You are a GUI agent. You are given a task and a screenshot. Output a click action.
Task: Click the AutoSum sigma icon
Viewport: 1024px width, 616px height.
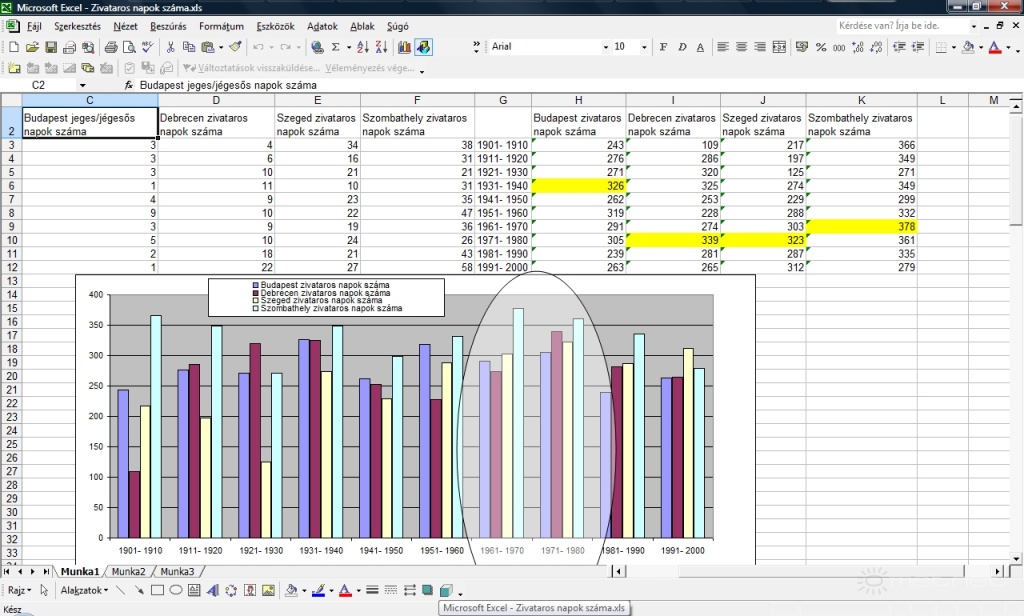[334, 47]
